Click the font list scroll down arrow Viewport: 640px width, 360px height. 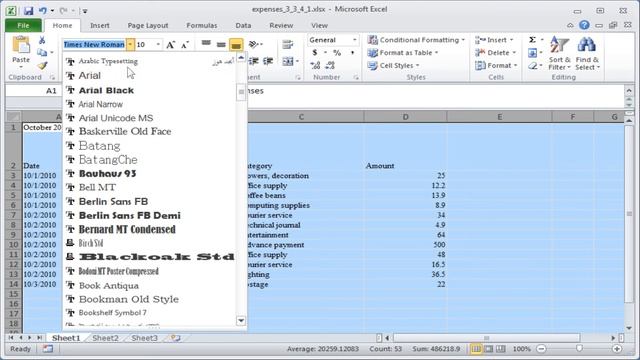[241, 321]
